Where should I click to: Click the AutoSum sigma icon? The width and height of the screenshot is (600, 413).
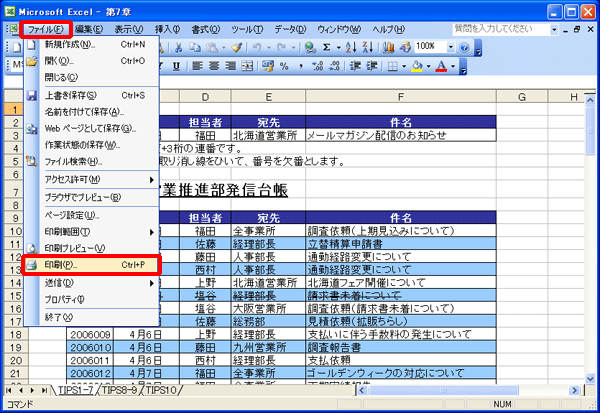click(x=326, y=47)
